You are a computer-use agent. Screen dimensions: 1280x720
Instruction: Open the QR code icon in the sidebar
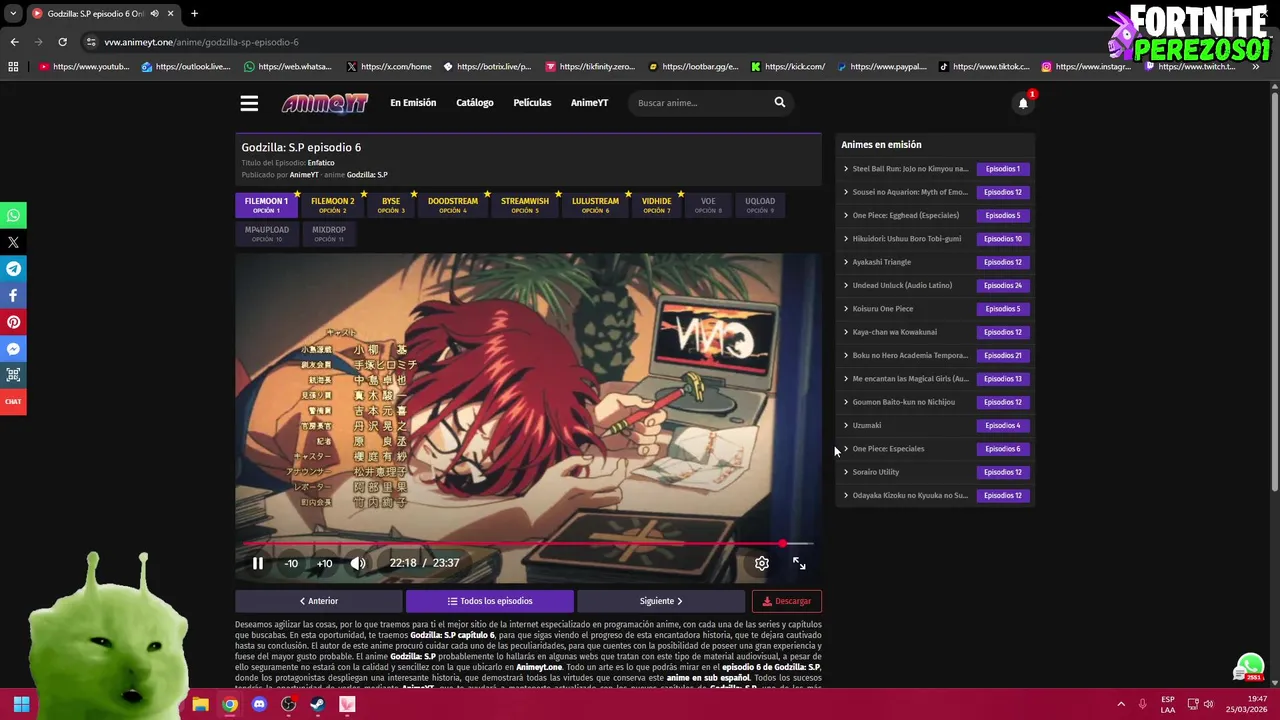click(x=13, y=375)
